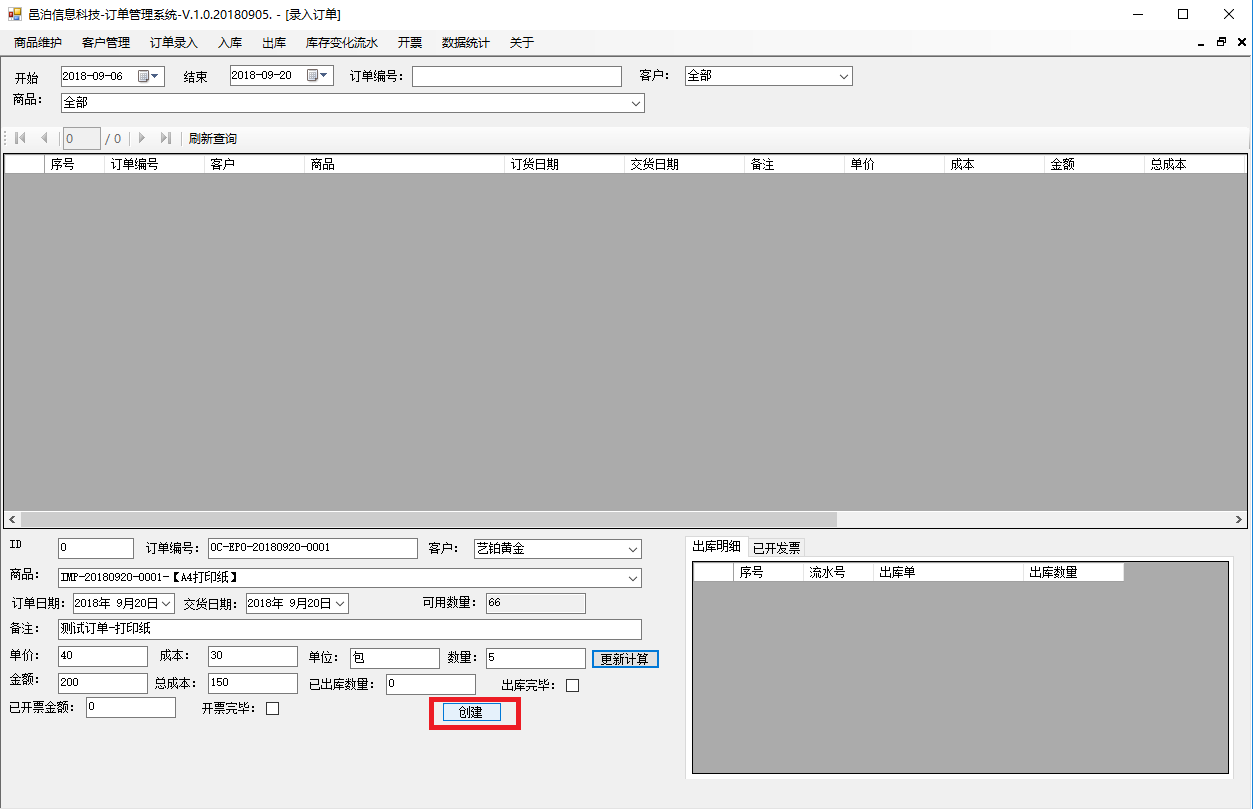Click the 总成本 column header
1253x809 pixels.
(x=1195, y=164)
